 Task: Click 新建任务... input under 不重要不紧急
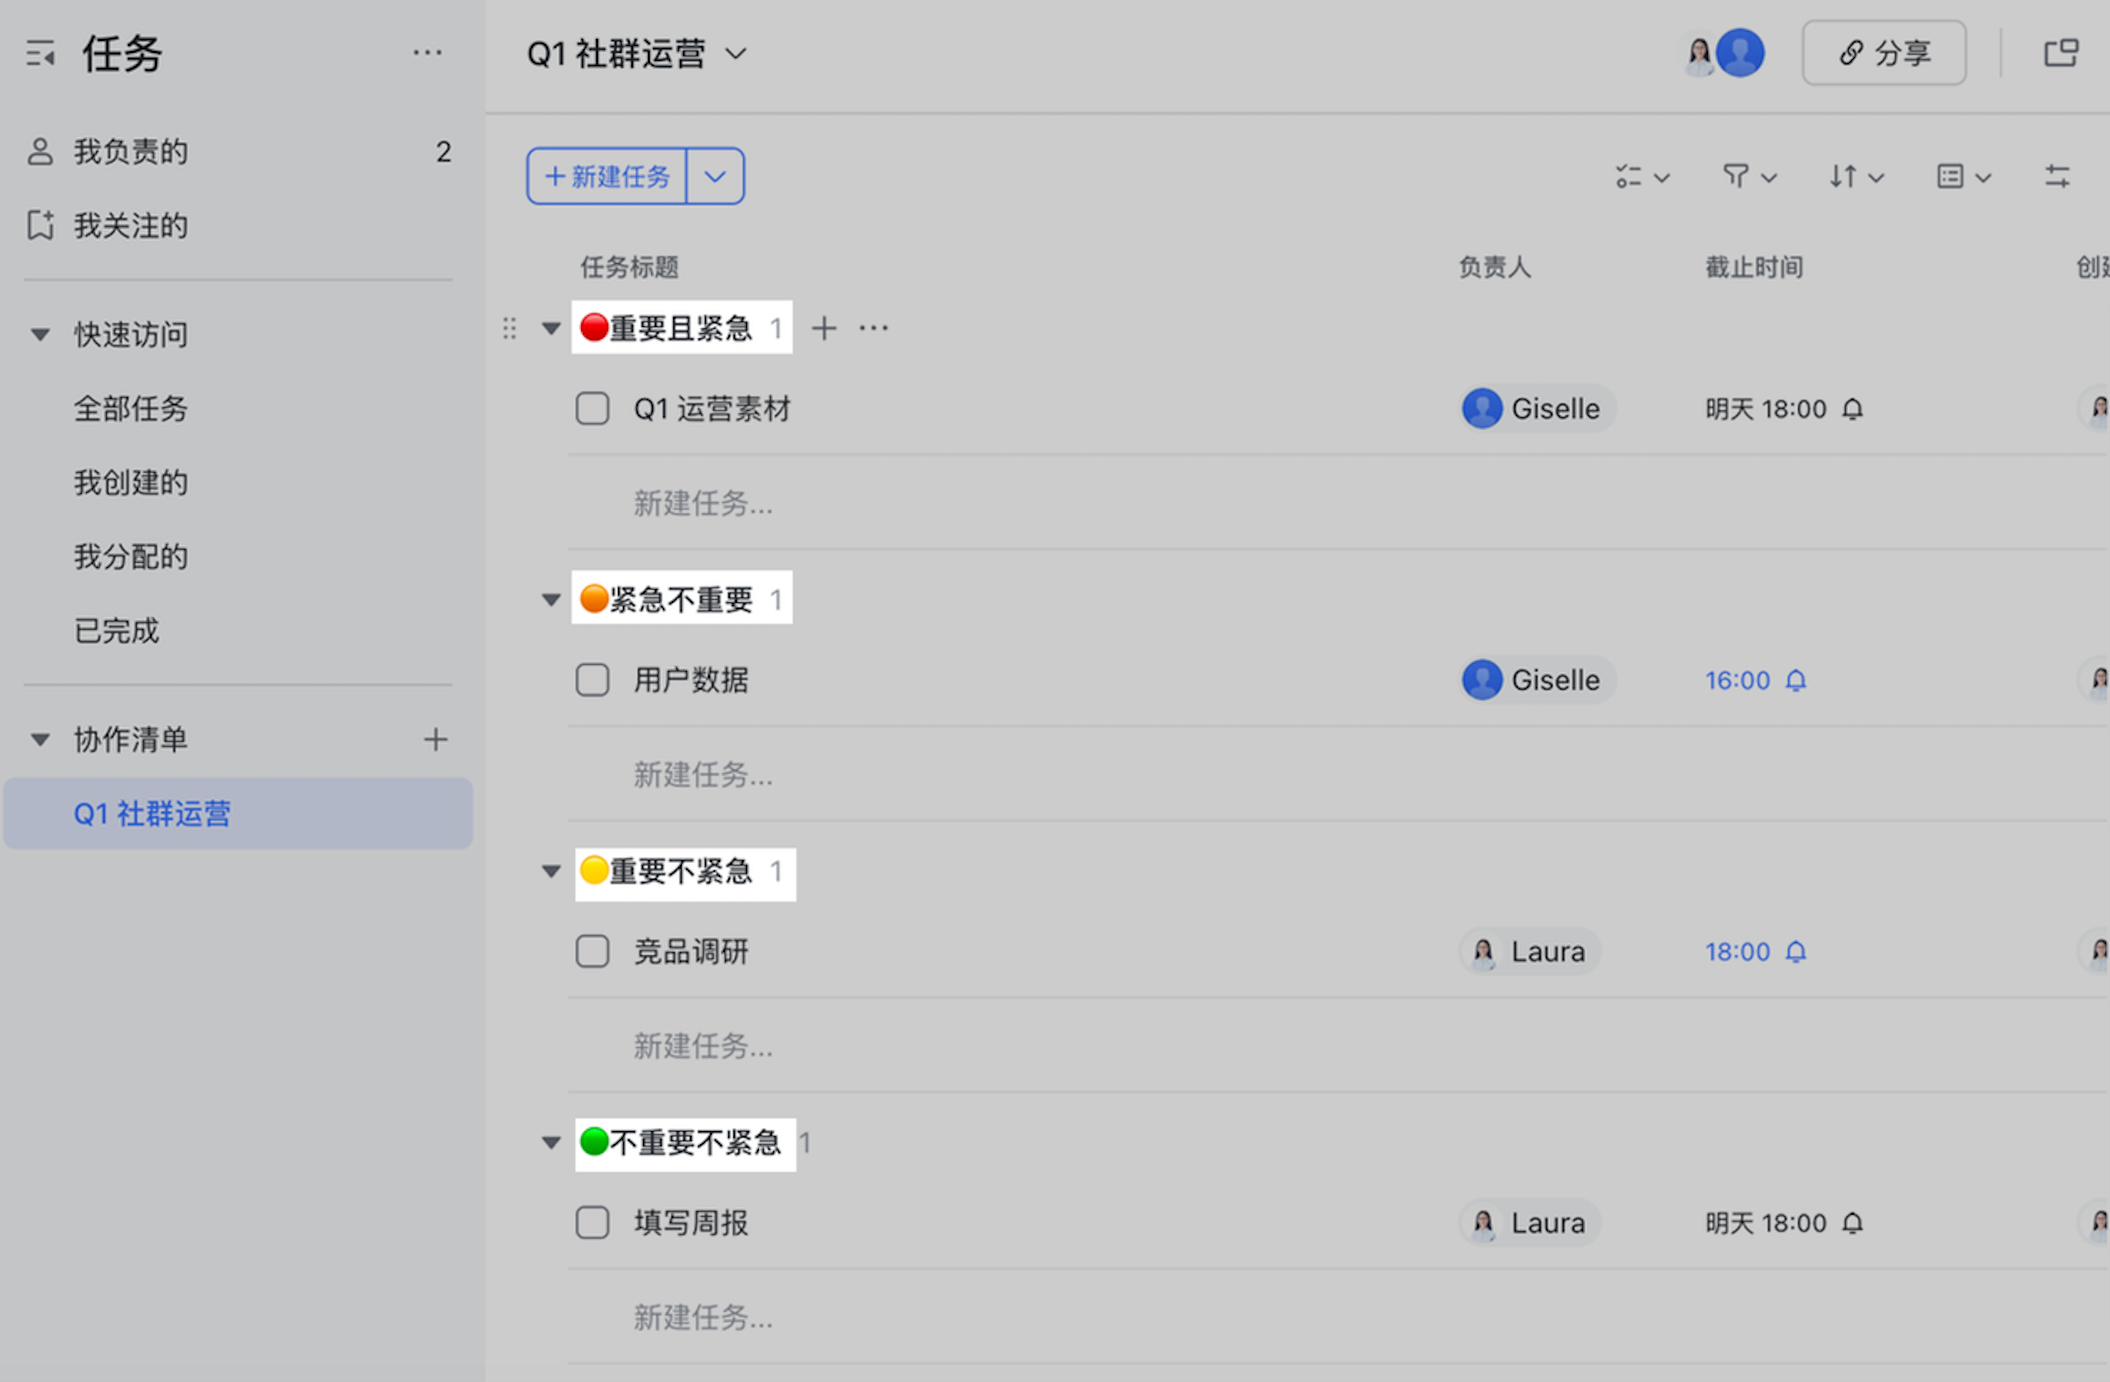click(x=703, y=1318)
